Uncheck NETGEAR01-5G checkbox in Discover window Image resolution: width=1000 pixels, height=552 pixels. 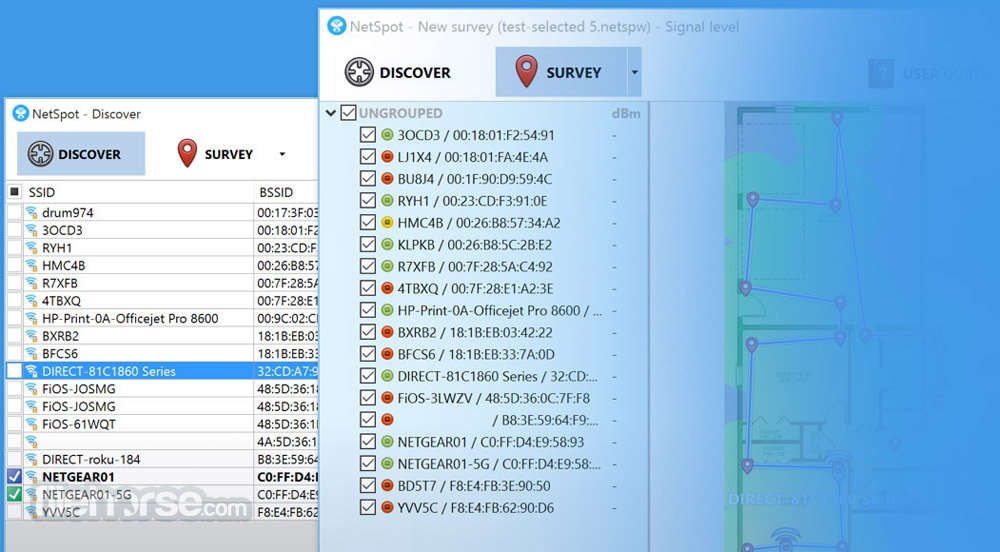(14, 494)
